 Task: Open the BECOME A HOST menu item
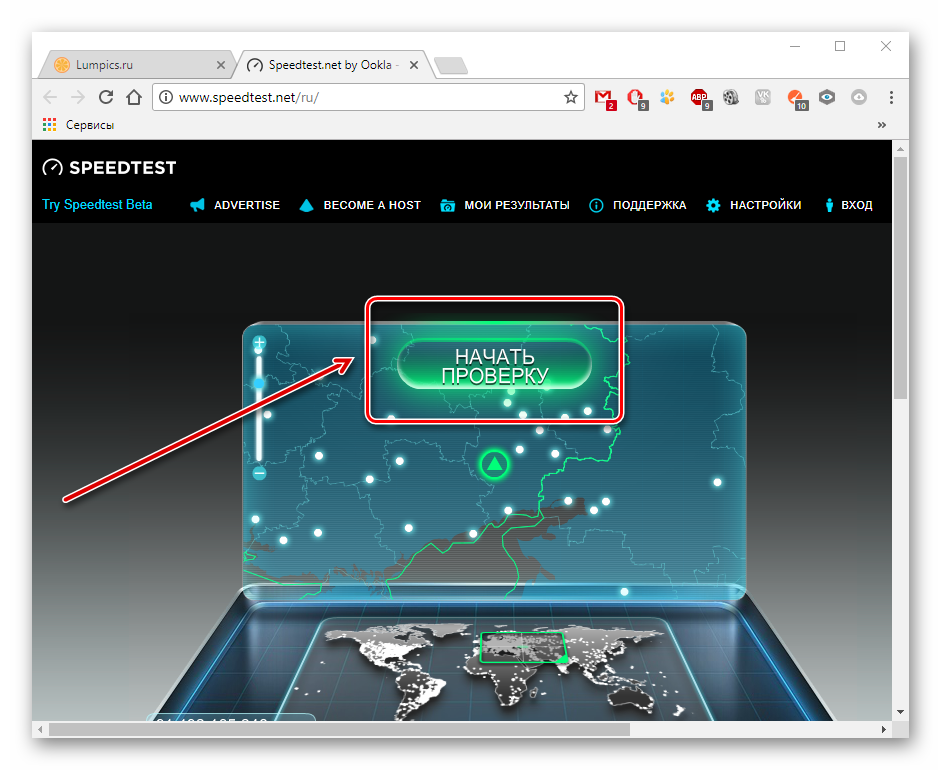click(372, 205)
